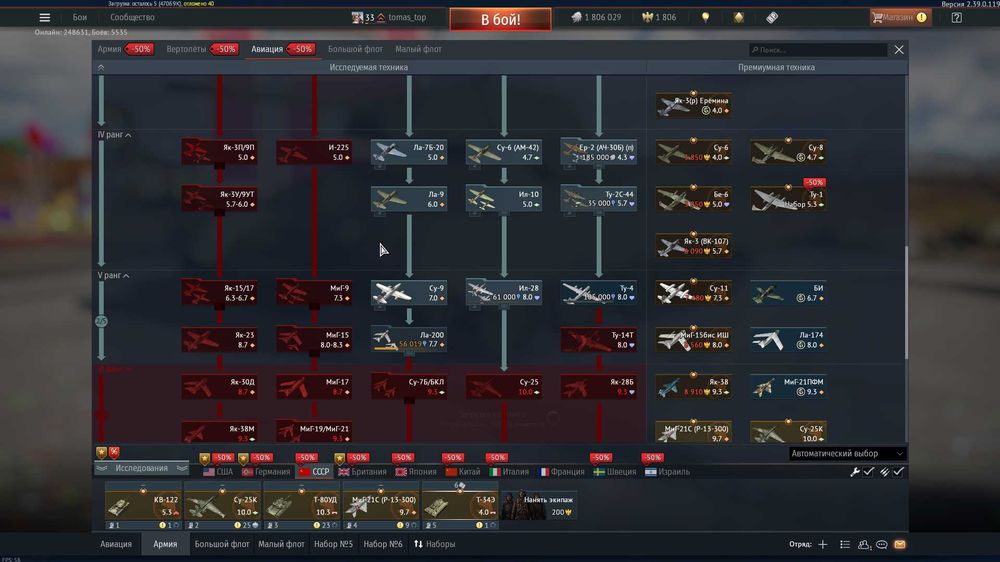Select the Ил-28 aircraft

pyautogui.click(x=504, y=293)
